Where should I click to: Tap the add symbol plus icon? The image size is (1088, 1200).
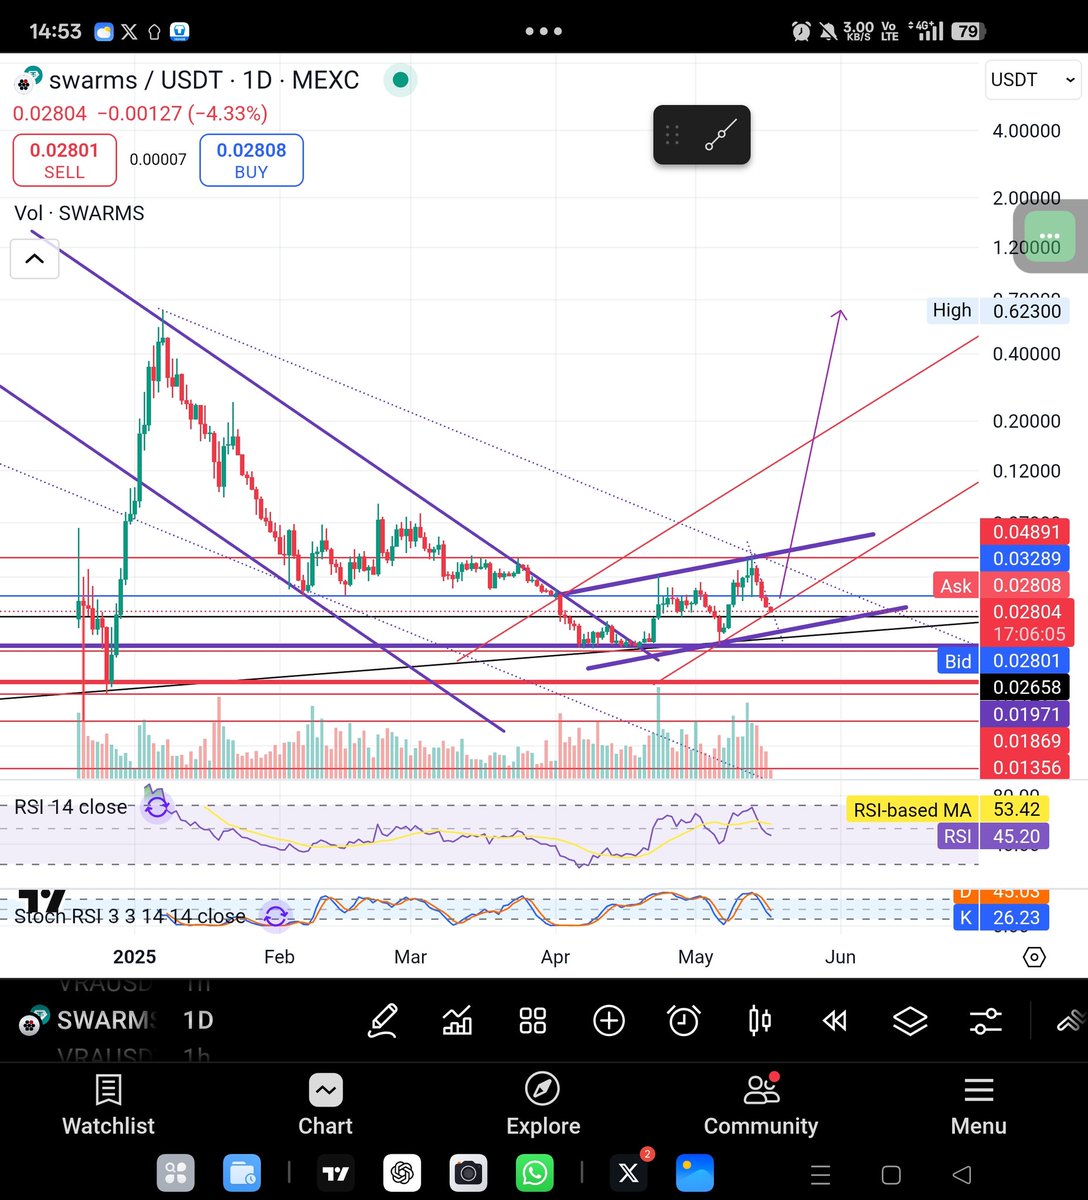click(609, 1021)
